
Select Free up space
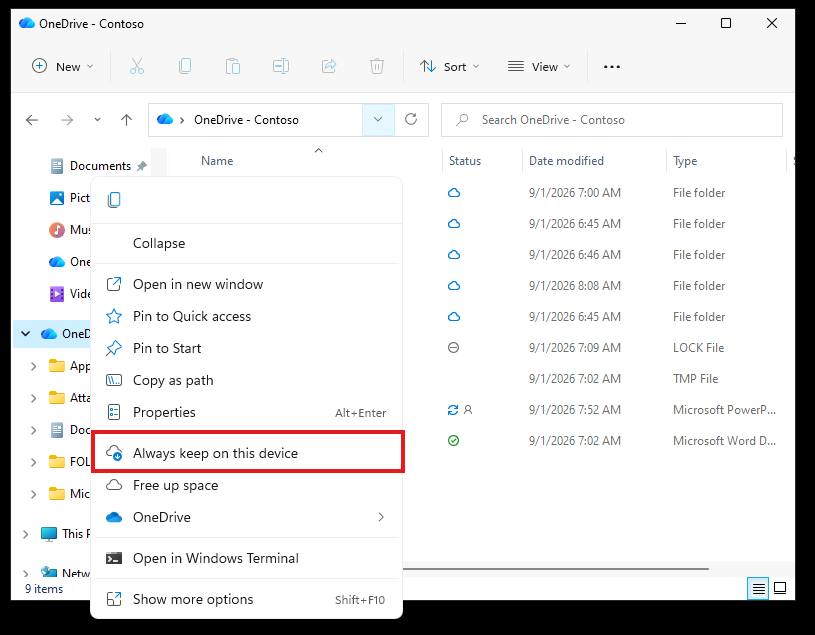(247, 485)
